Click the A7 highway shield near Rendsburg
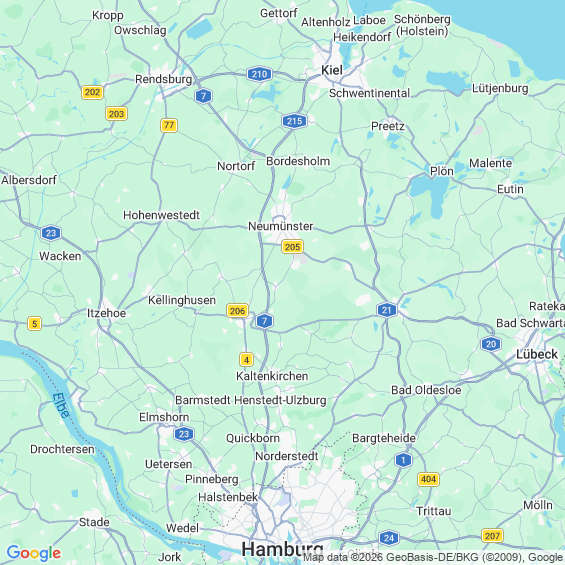The width and height of the screenshot is (565, 565). point(204,96)
